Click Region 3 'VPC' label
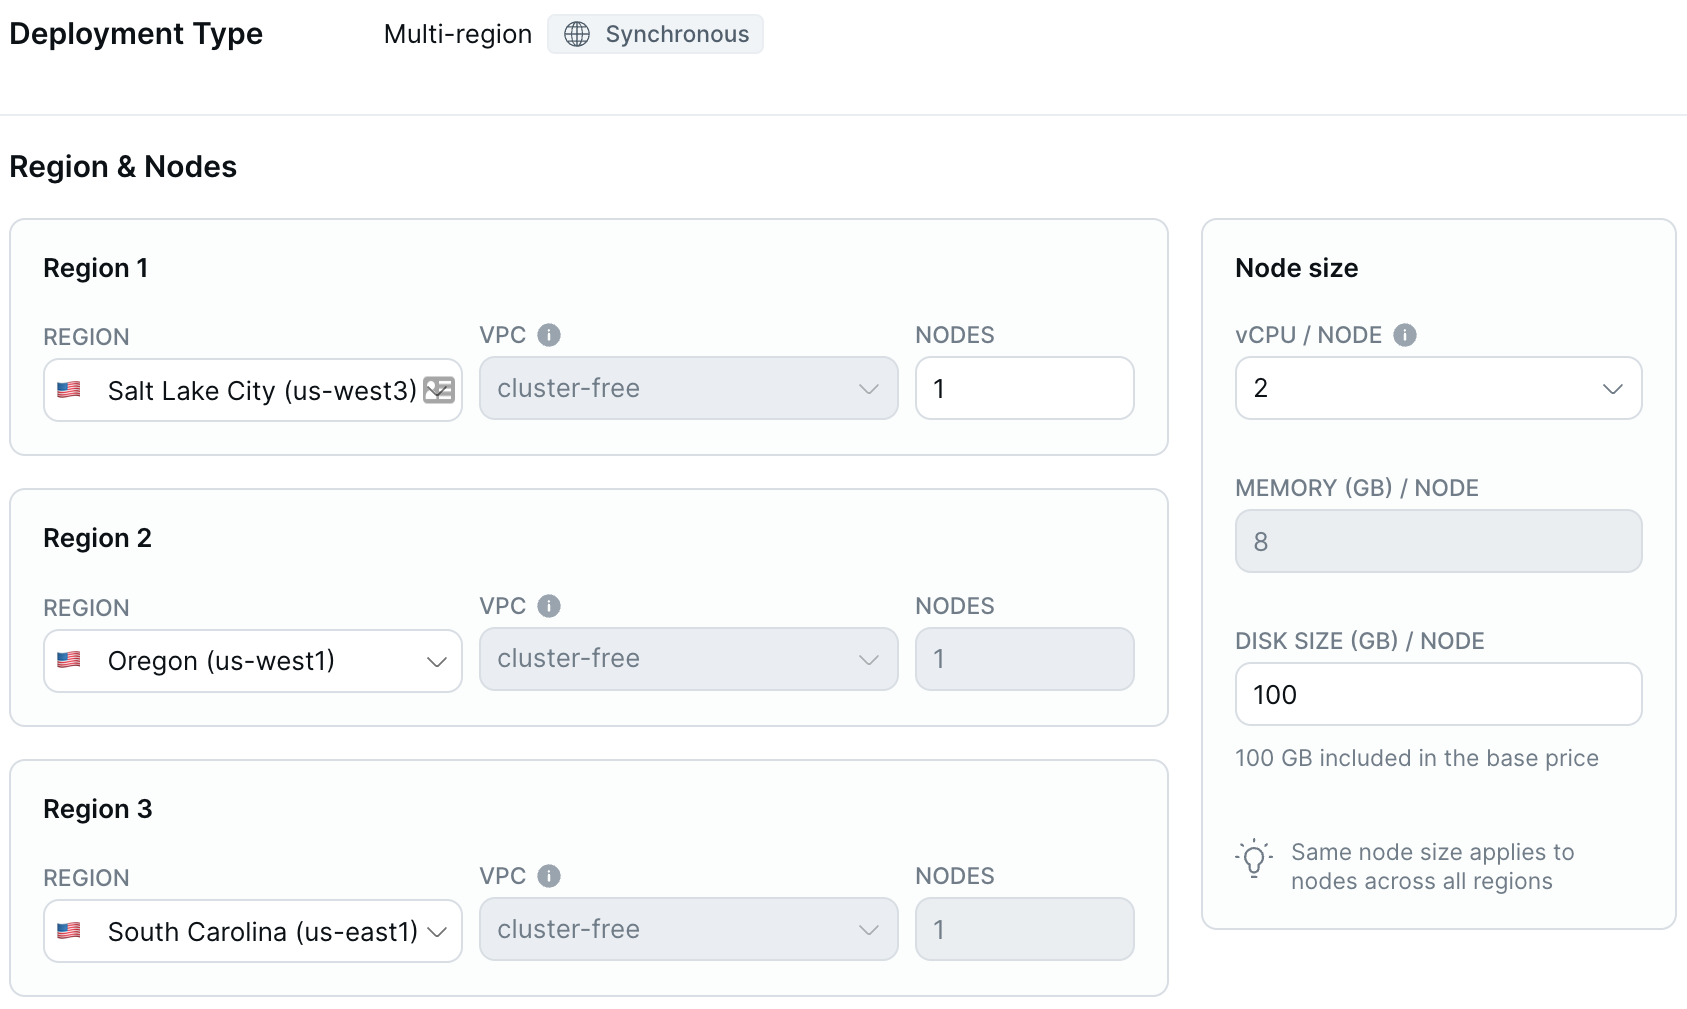 coord(503,876)
